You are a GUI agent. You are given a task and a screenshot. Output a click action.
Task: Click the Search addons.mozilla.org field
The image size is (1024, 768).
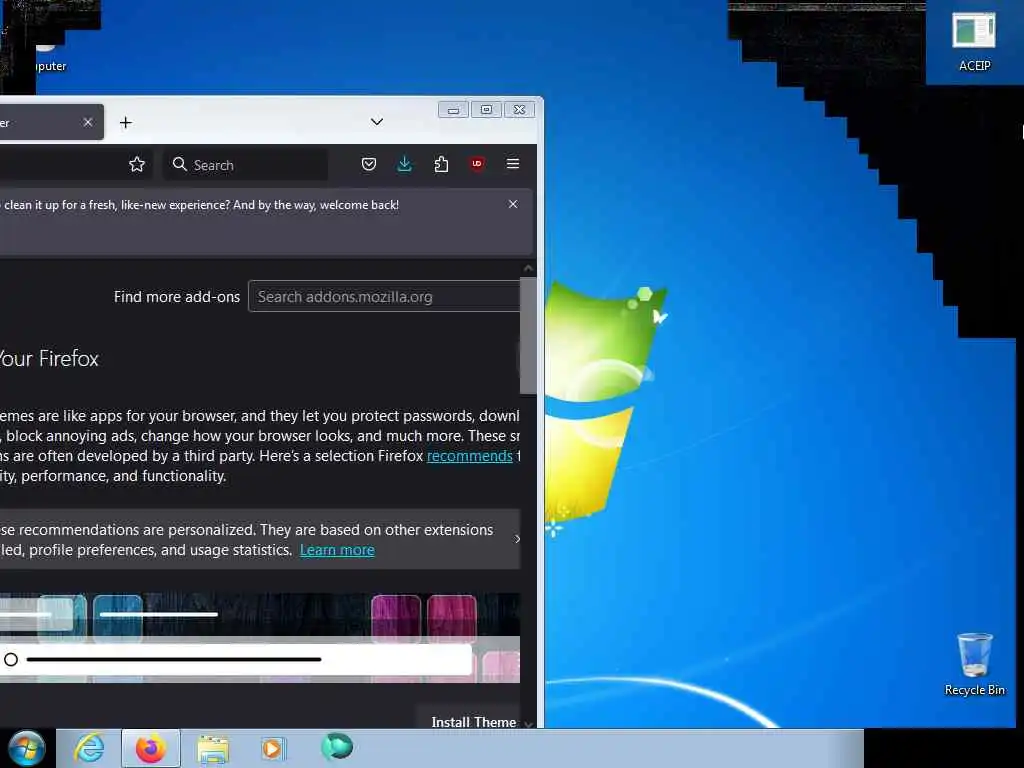coord(384,296)
